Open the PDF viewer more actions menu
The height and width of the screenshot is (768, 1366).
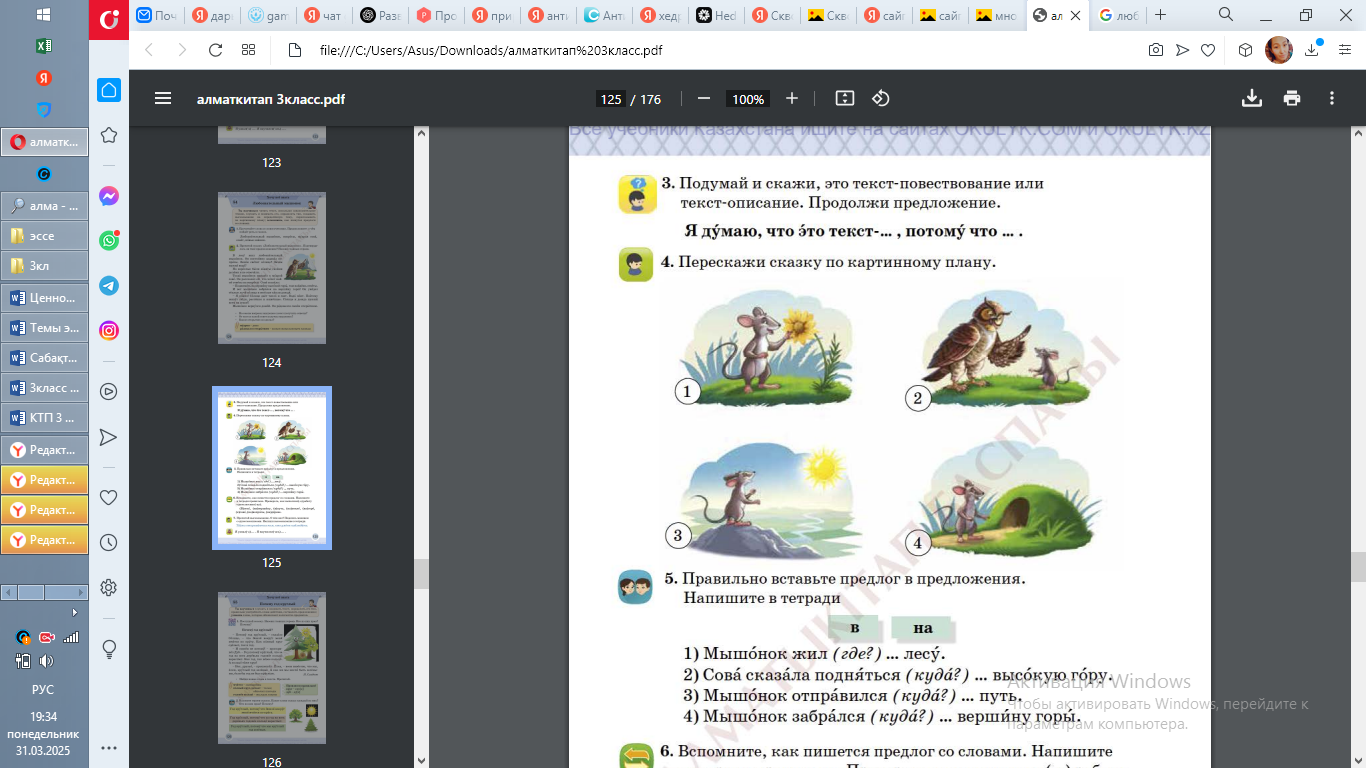pos(1332,98)
